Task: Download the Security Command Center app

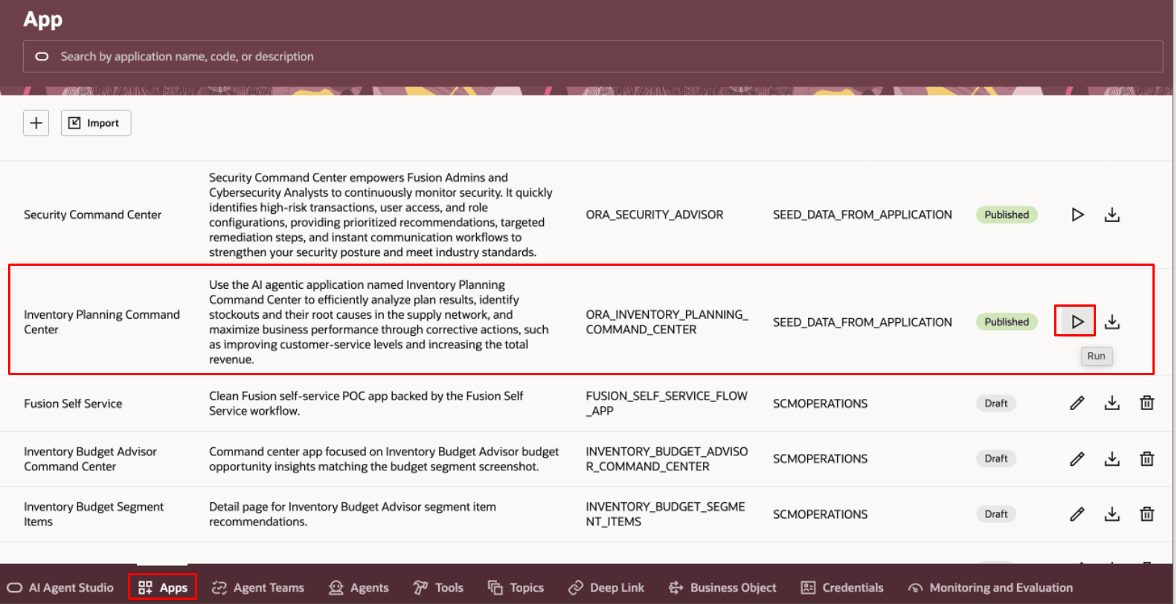Action: point(1112,215)
